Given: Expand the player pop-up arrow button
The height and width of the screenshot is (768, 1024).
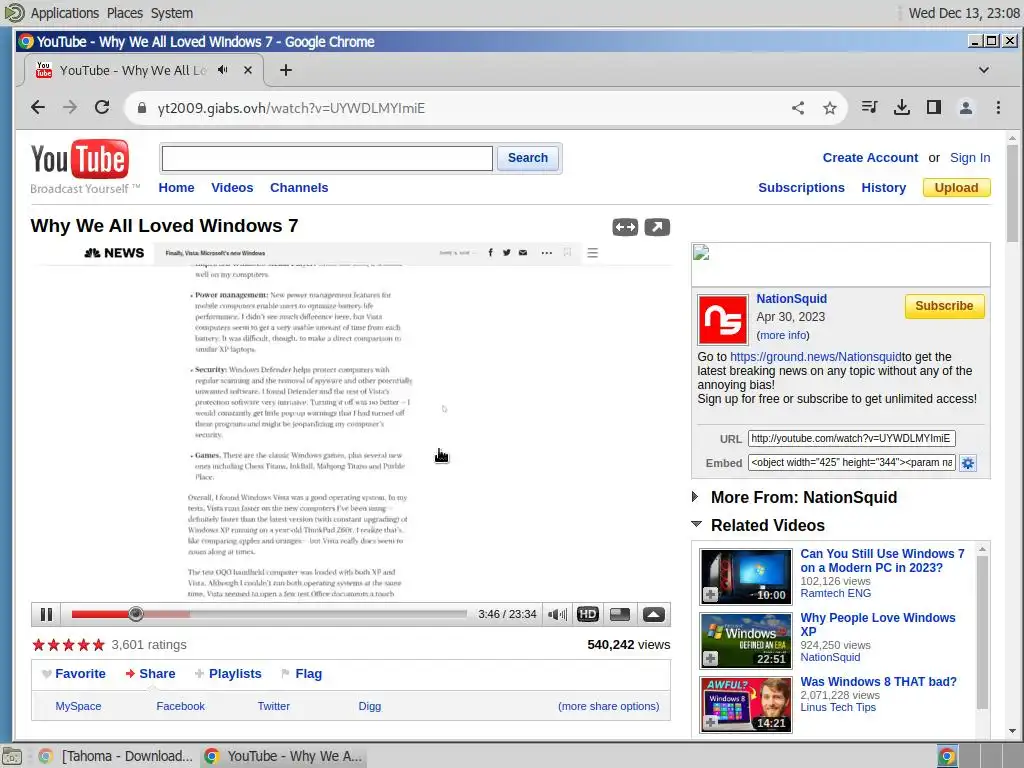Looking at the screenshot, I should (654, 615).
